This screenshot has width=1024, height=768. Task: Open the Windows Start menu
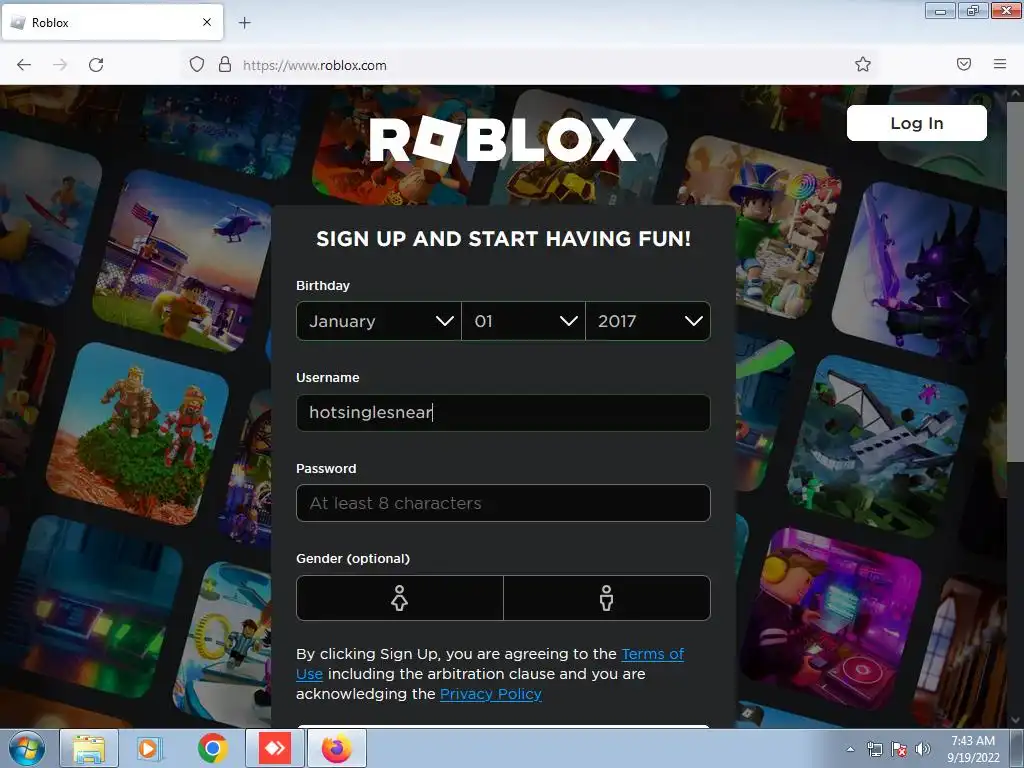coord(26,748)
